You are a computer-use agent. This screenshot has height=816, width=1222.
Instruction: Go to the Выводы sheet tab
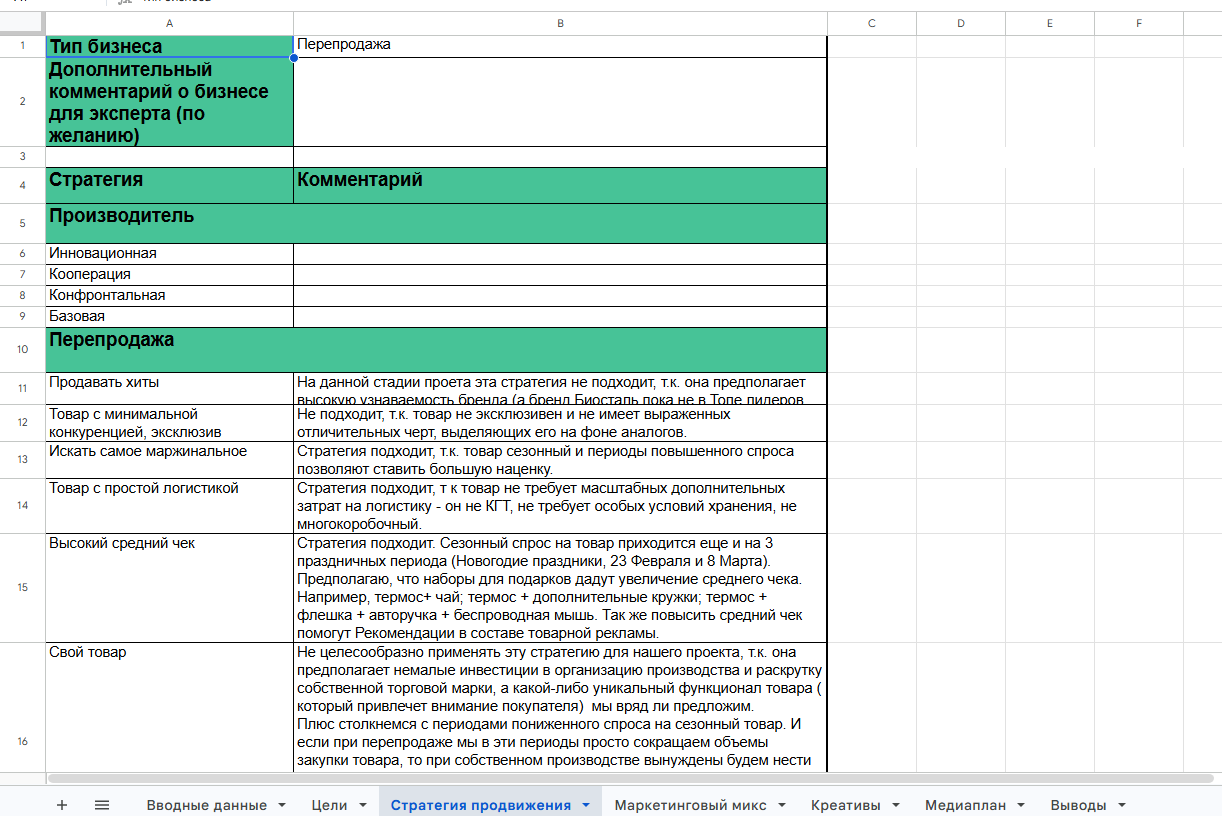click(1079, 805)
